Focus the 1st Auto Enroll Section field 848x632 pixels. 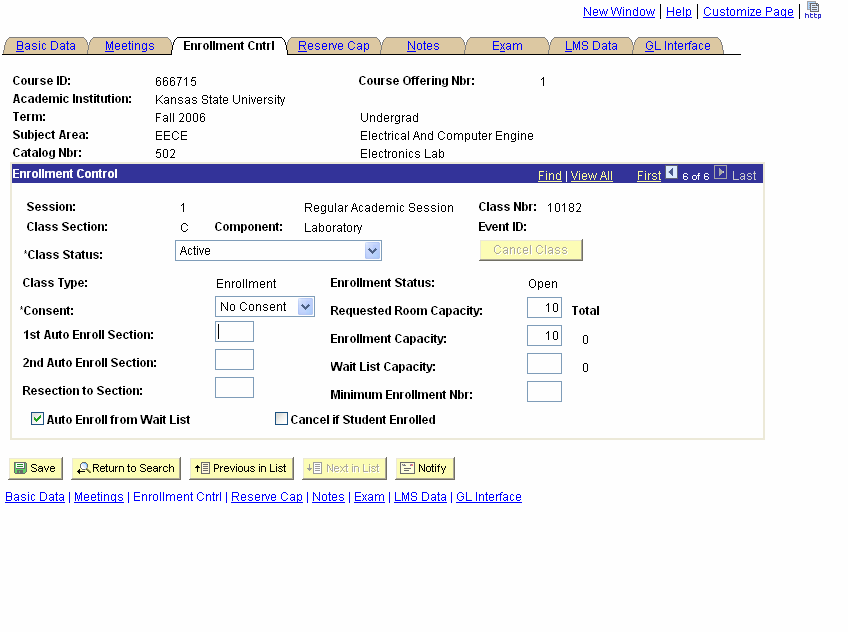click(234, 331)
